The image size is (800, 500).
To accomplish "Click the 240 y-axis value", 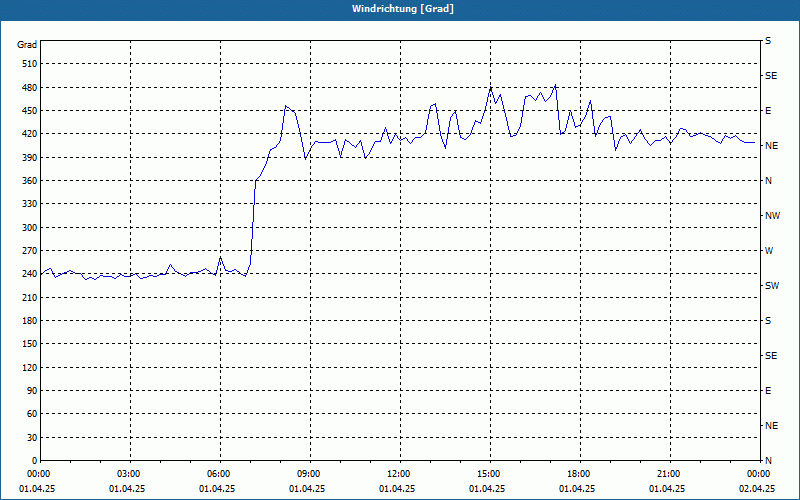I will point(30,274).
